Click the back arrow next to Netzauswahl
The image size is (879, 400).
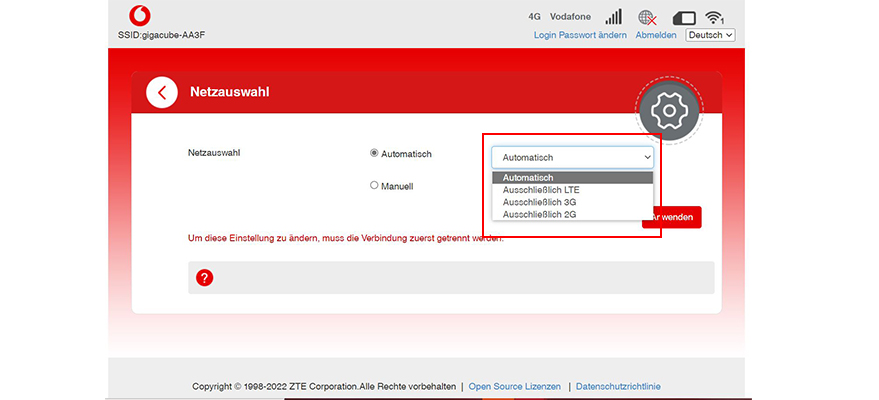point(162,92)
